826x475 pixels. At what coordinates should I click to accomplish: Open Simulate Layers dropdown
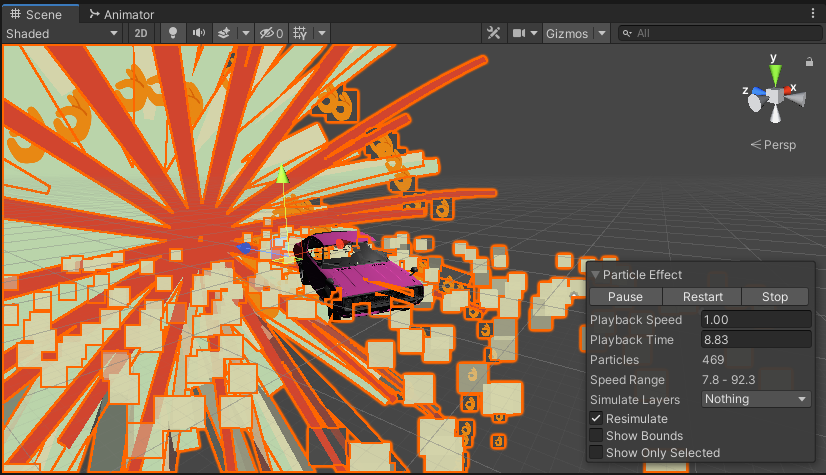point(756,399)
